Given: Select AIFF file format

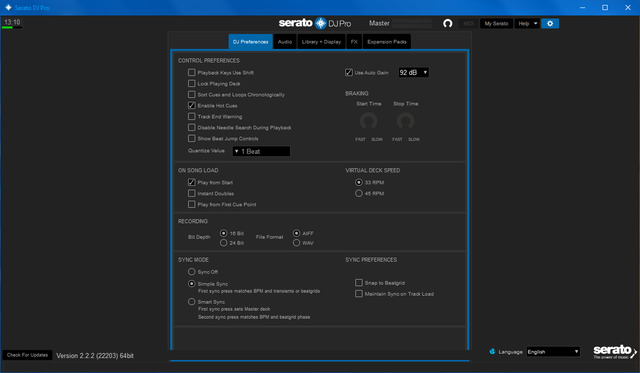Looking at the screenshot, I should (296, 233).
